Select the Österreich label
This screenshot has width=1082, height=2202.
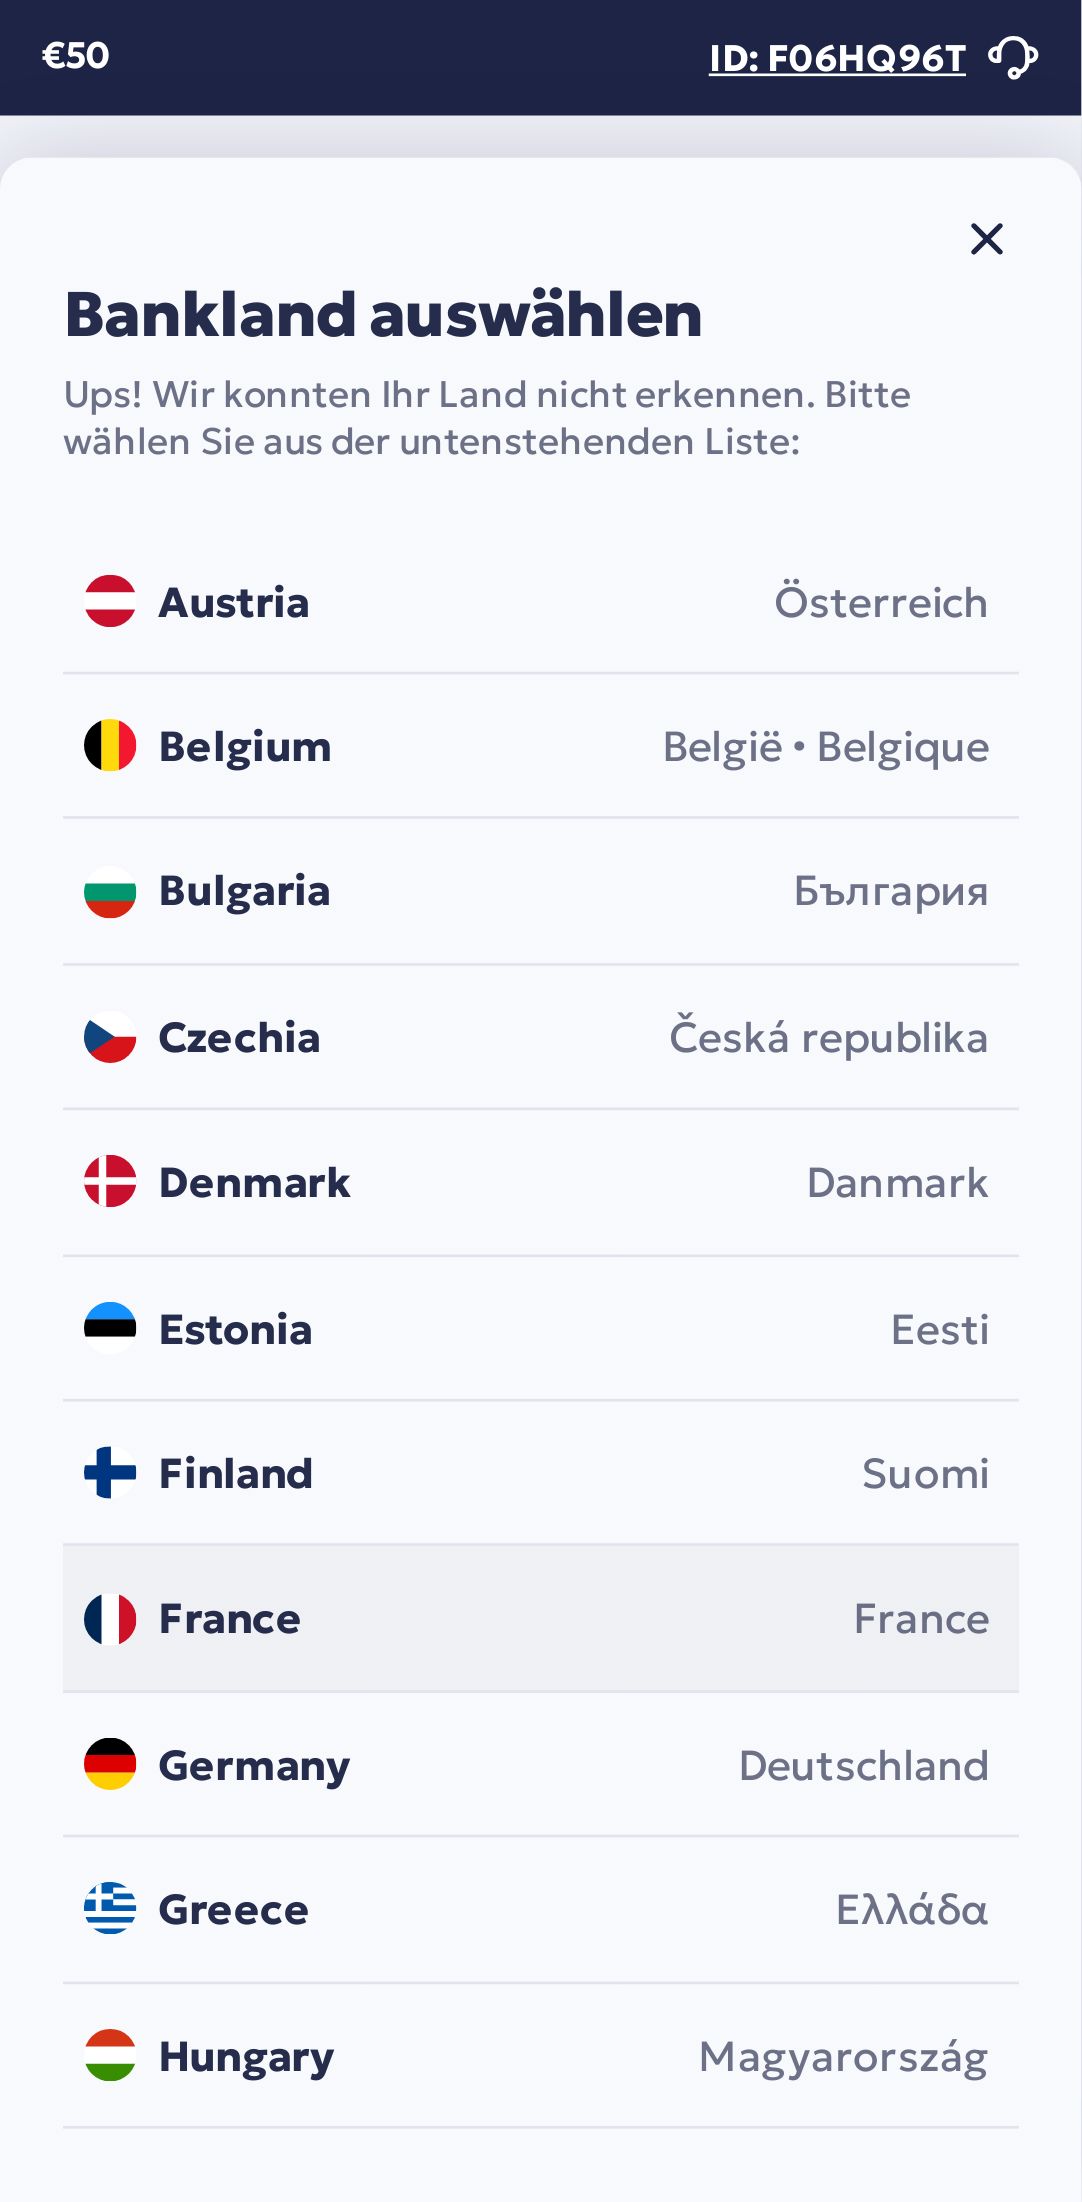pos(880,603)
